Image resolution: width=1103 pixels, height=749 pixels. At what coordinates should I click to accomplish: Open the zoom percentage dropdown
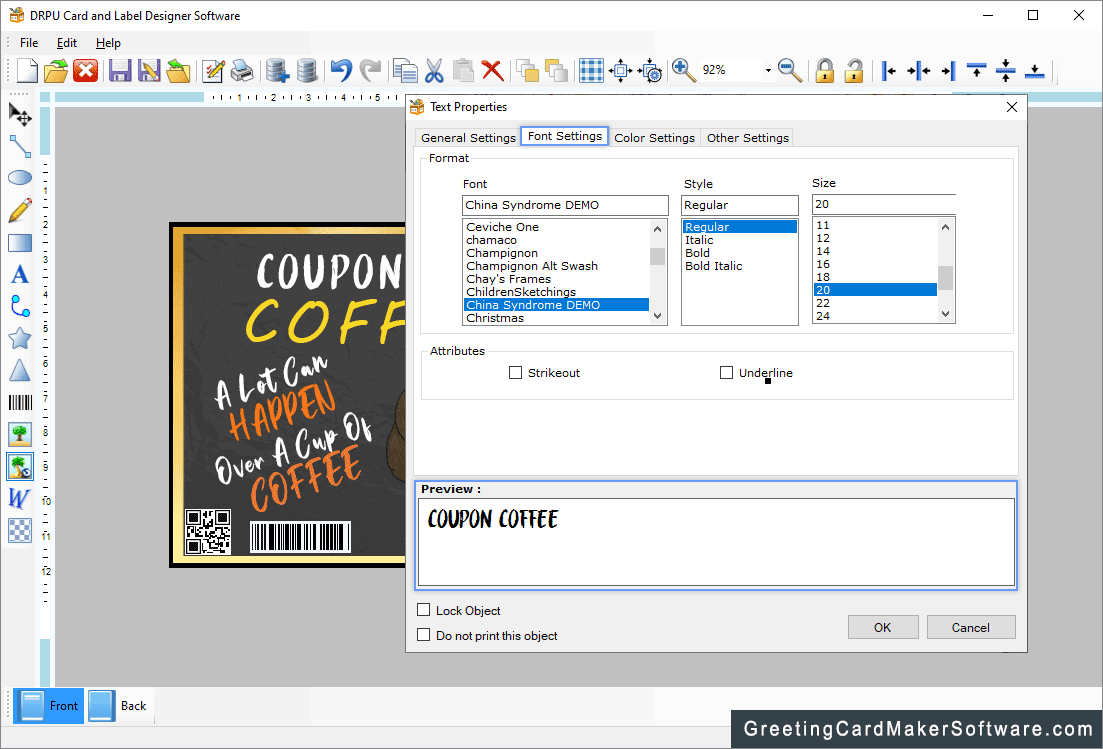tap(767, 70)
